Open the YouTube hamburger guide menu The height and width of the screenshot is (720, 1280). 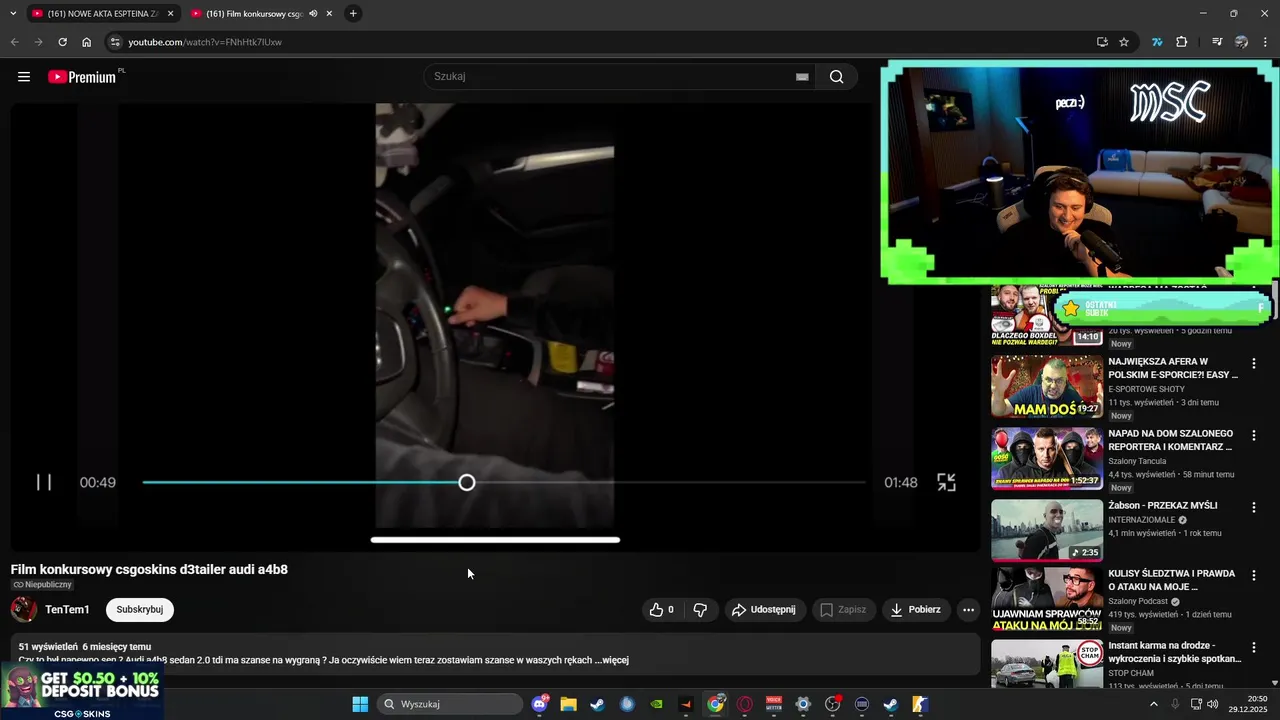click(x=24, y=77)
